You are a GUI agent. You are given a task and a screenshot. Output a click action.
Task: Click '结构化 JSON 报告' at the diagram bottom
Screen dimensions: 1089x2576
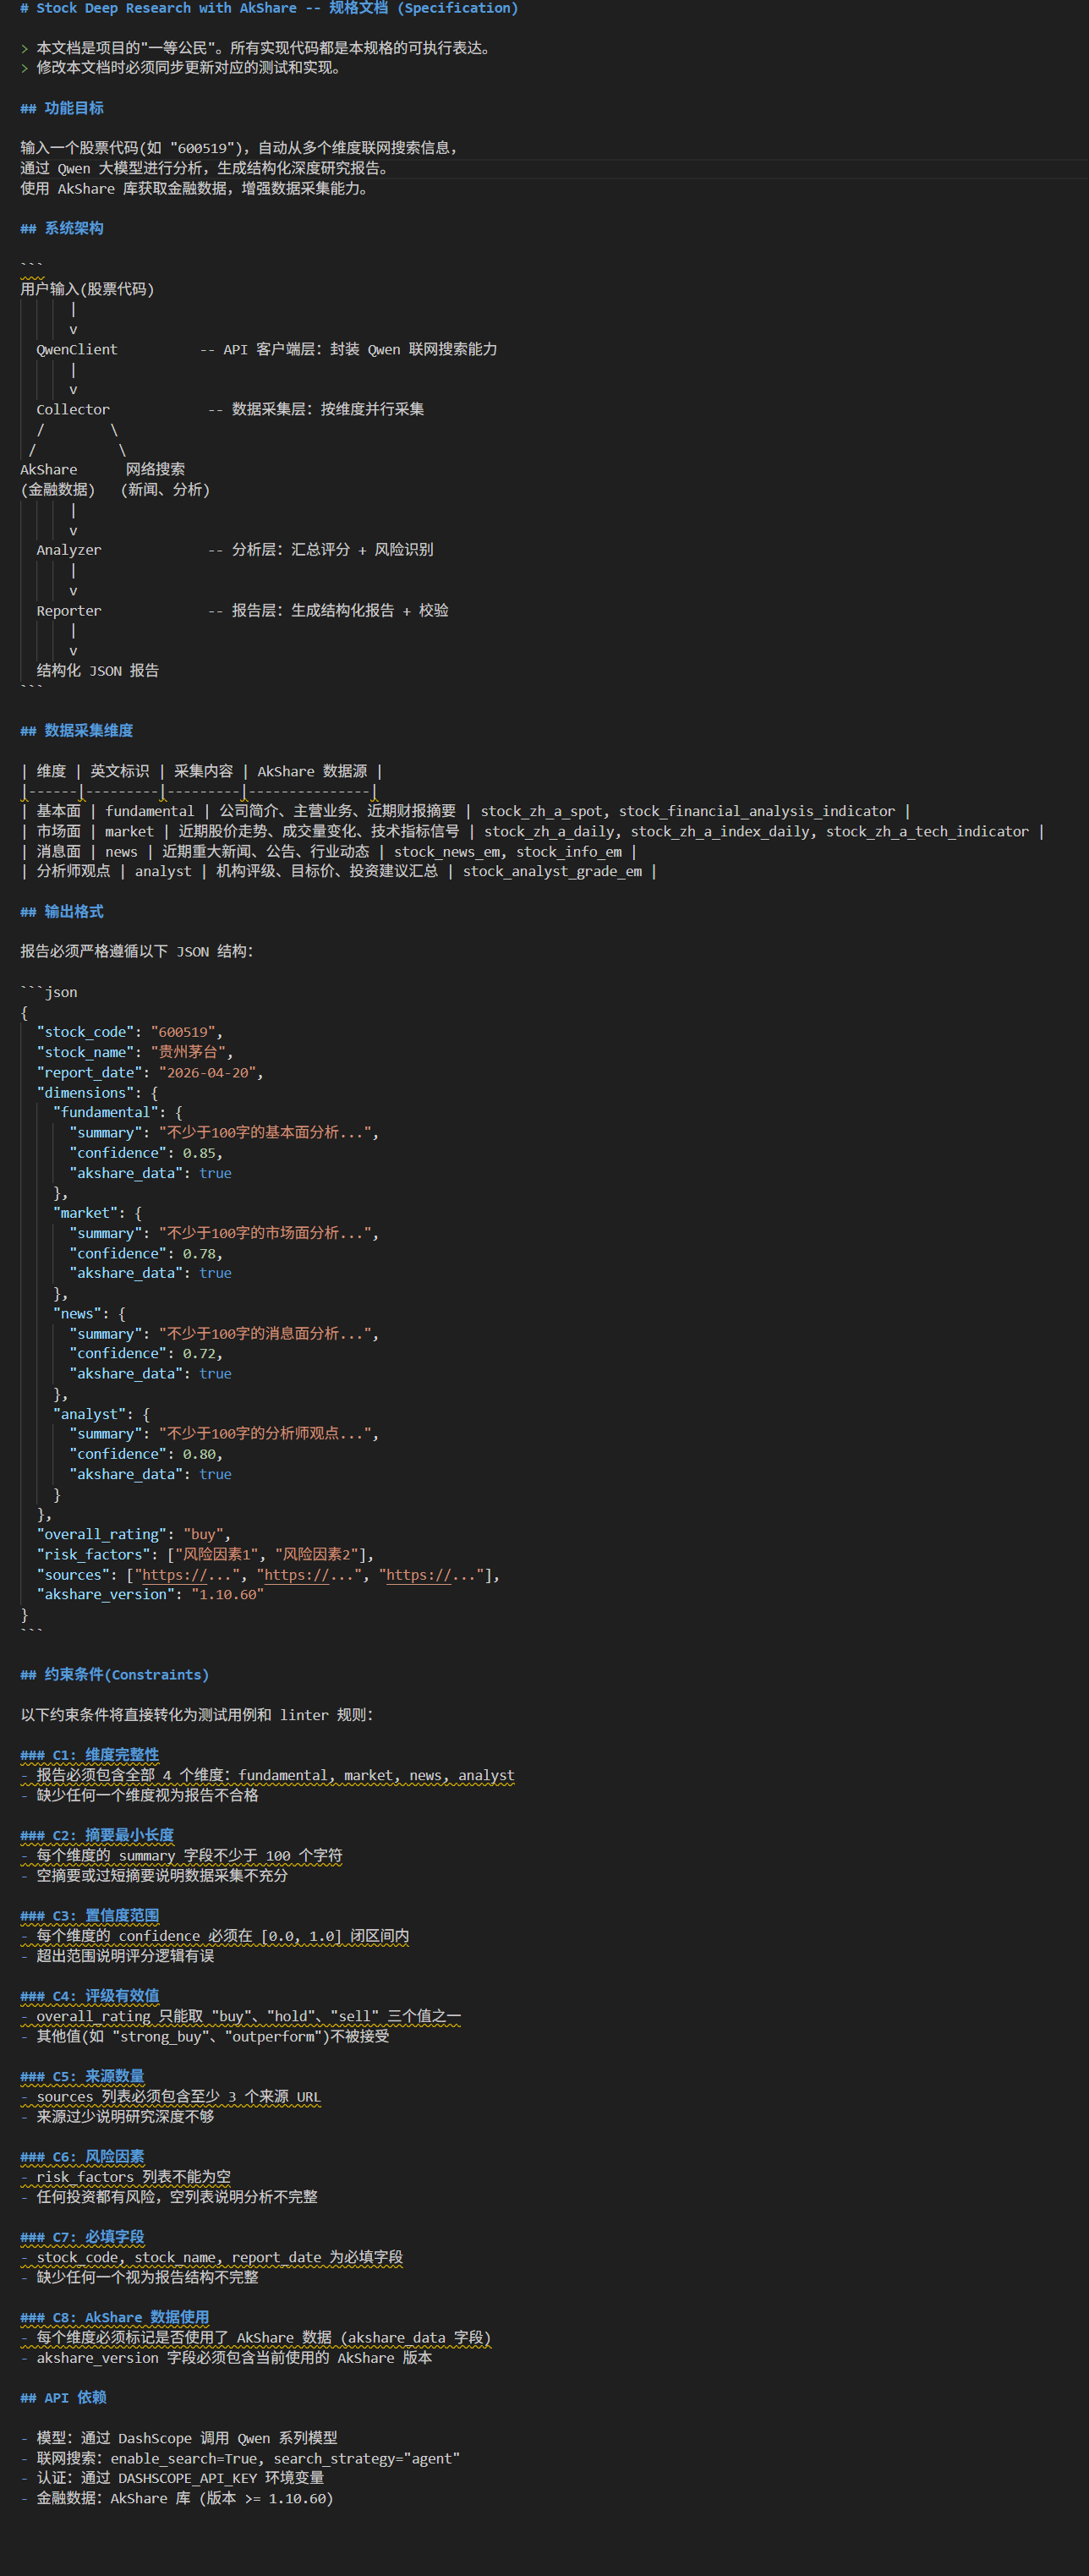tap(98, 670)
